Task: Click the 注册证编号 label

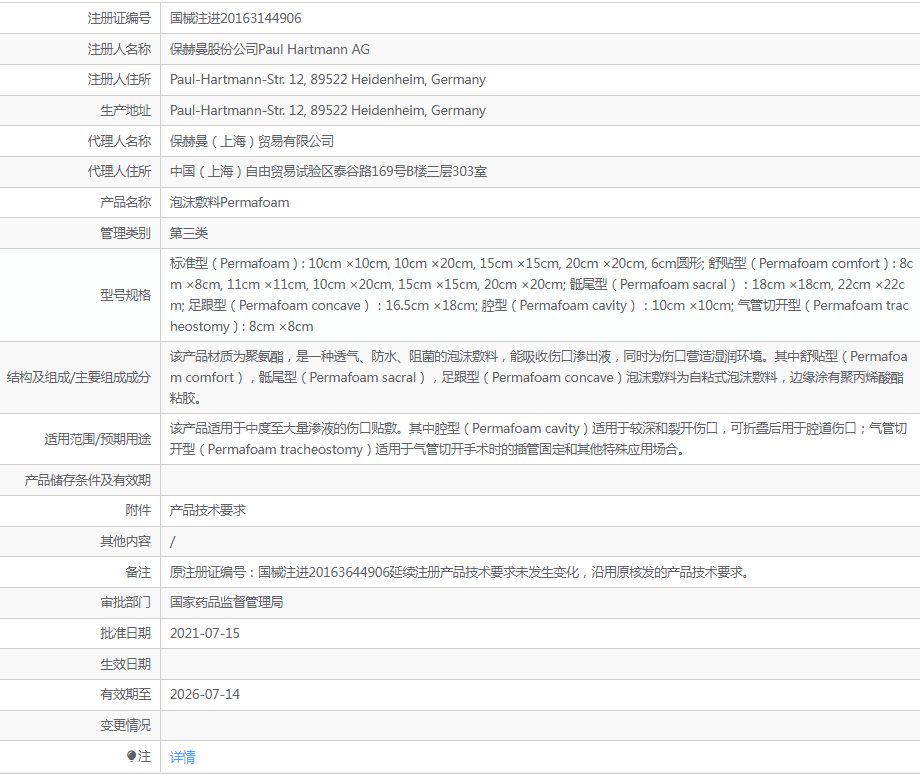Action: point(119,18)
